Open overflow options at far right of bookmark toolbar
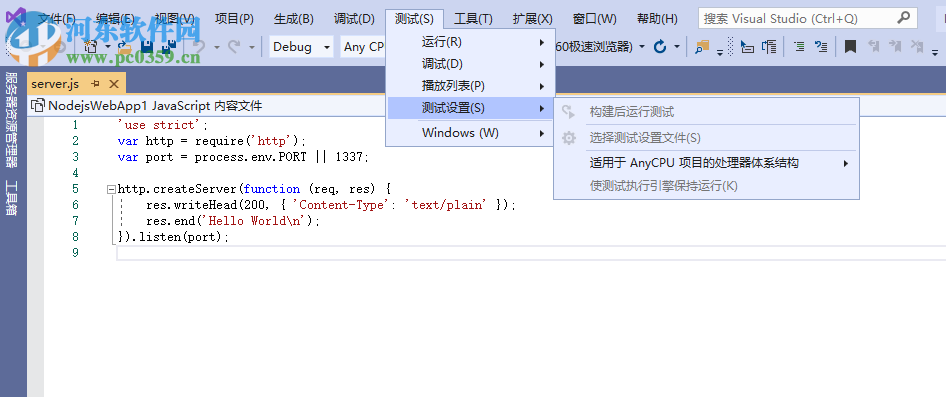The image size is (946, 397). (935, 53)
